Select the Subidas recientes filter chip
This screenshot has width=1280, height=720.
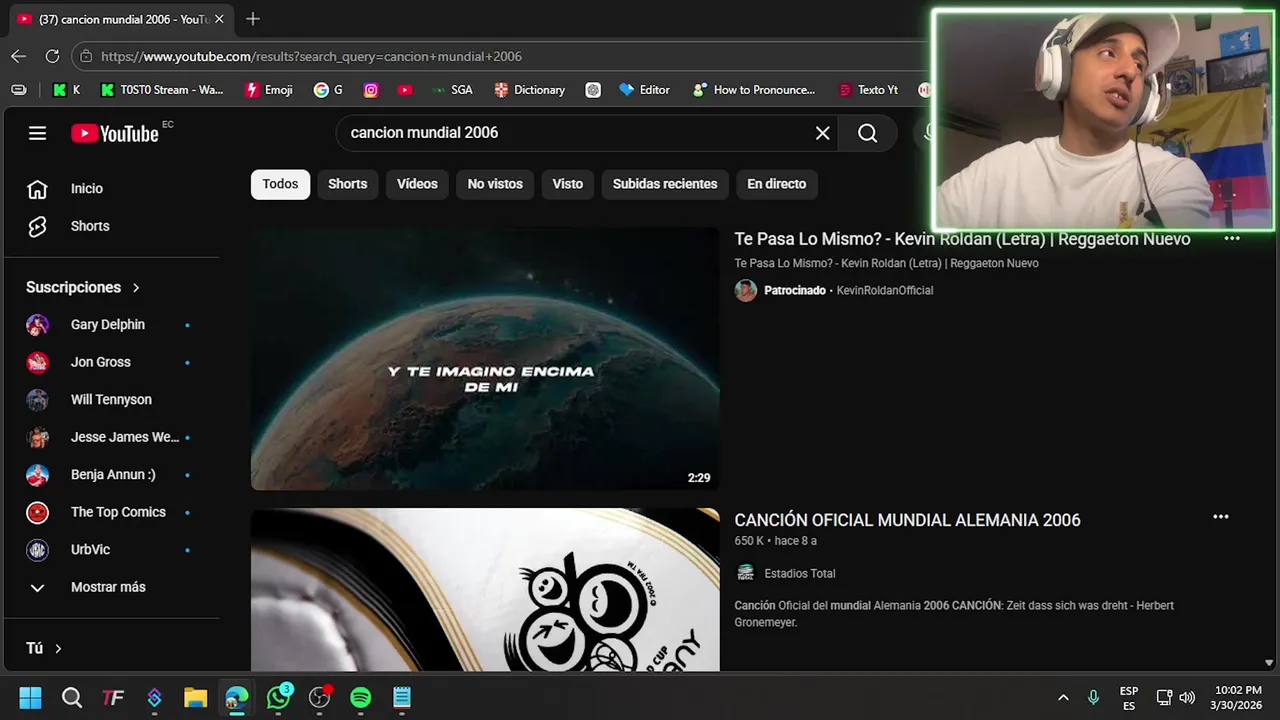(x=665, y=184)
